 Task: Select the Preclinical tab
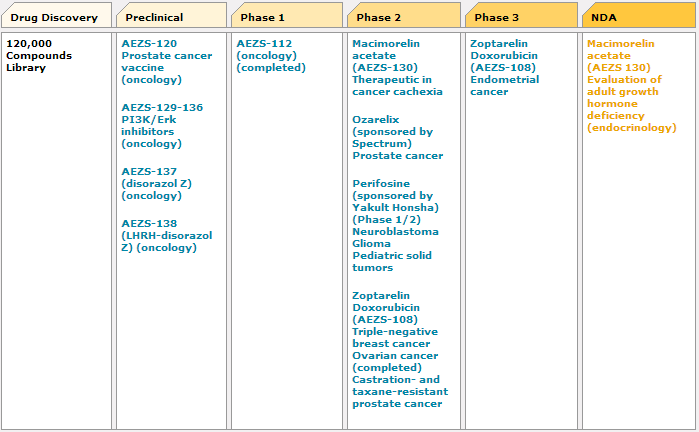point(154,17)
